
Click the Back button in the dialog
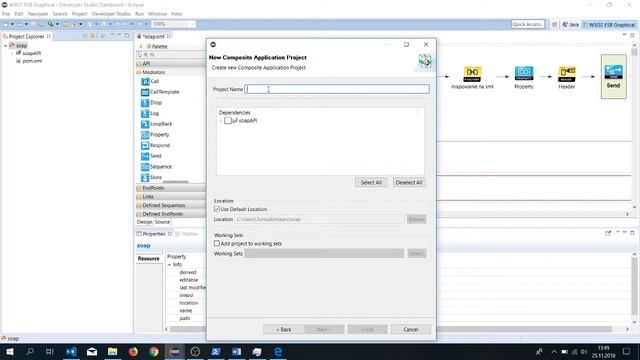[283, 329]
